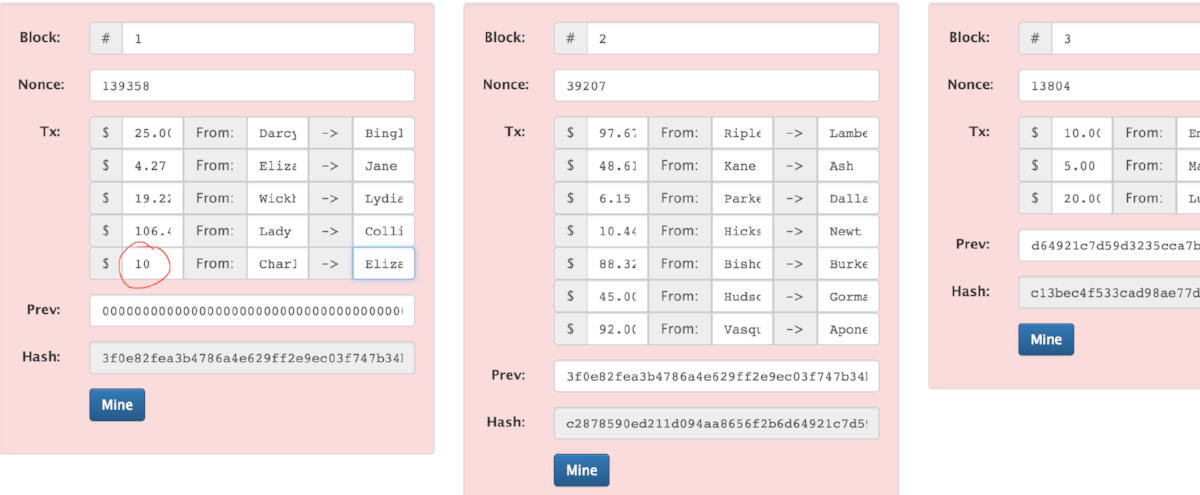1200x495 pixels.
Task: Edit the 10.44 amount in Block 2
Action: (618, 231)
